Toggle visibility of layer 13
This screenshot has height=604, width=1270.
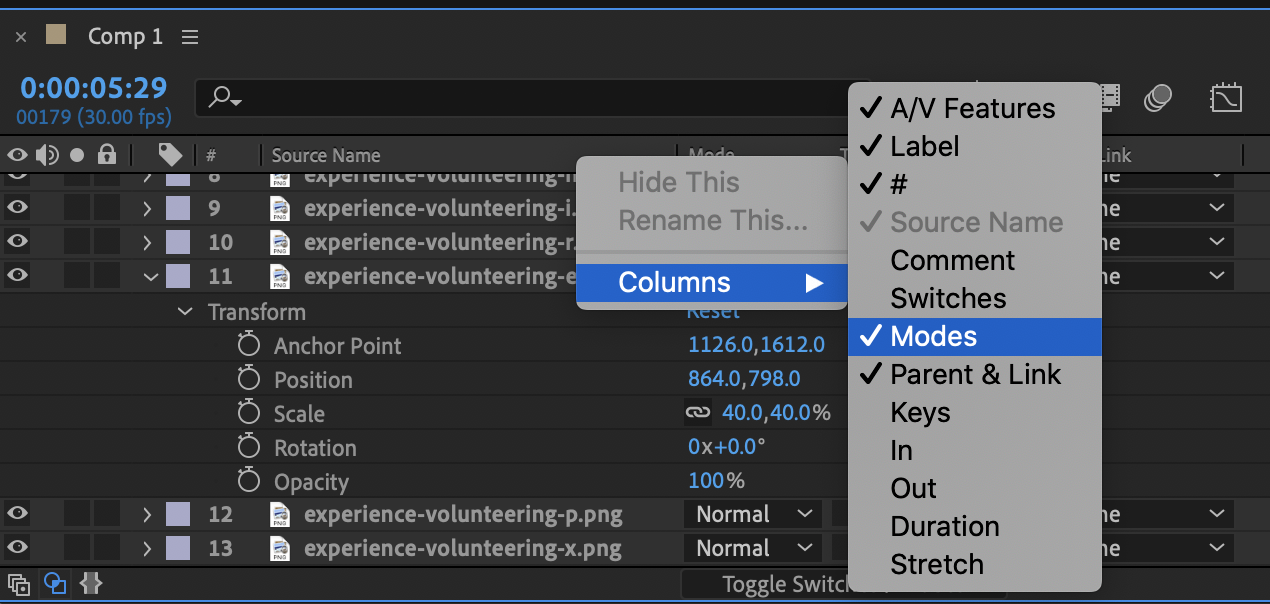(x=17, y=547)
